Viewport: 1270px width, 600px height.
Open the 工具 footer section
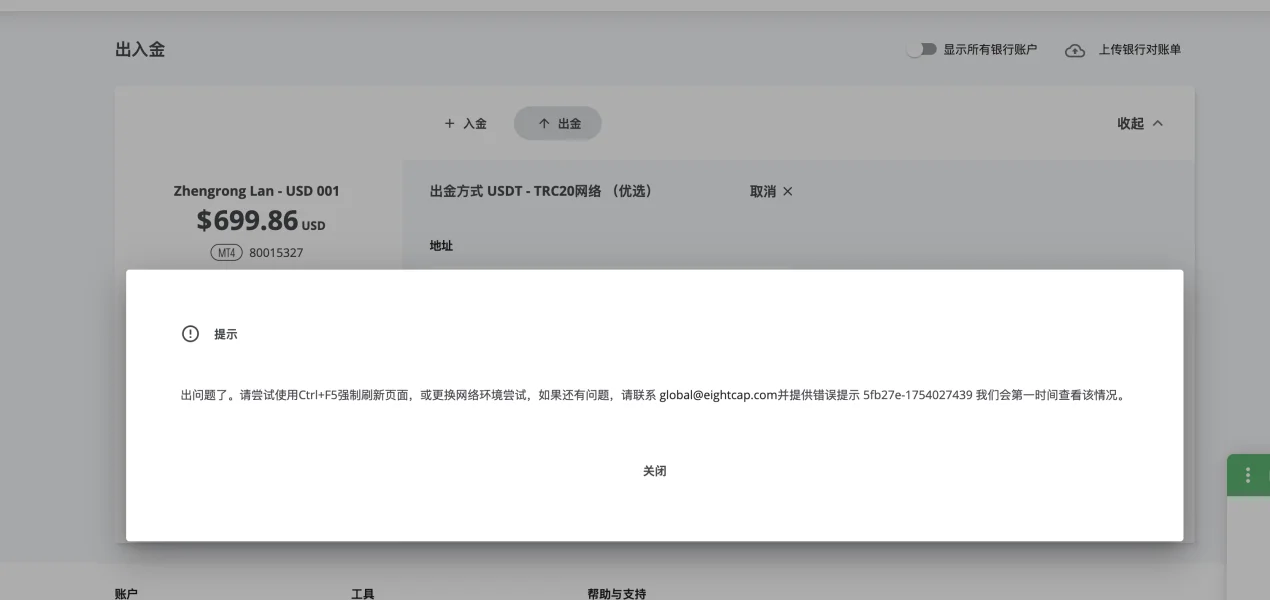(x=362, y=593)
